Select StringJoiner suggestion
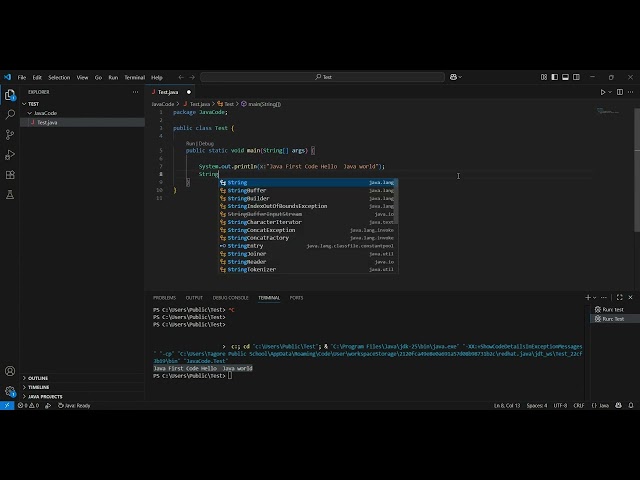The width and height of the screenshot is (640, 480). [x=308, y=253]
